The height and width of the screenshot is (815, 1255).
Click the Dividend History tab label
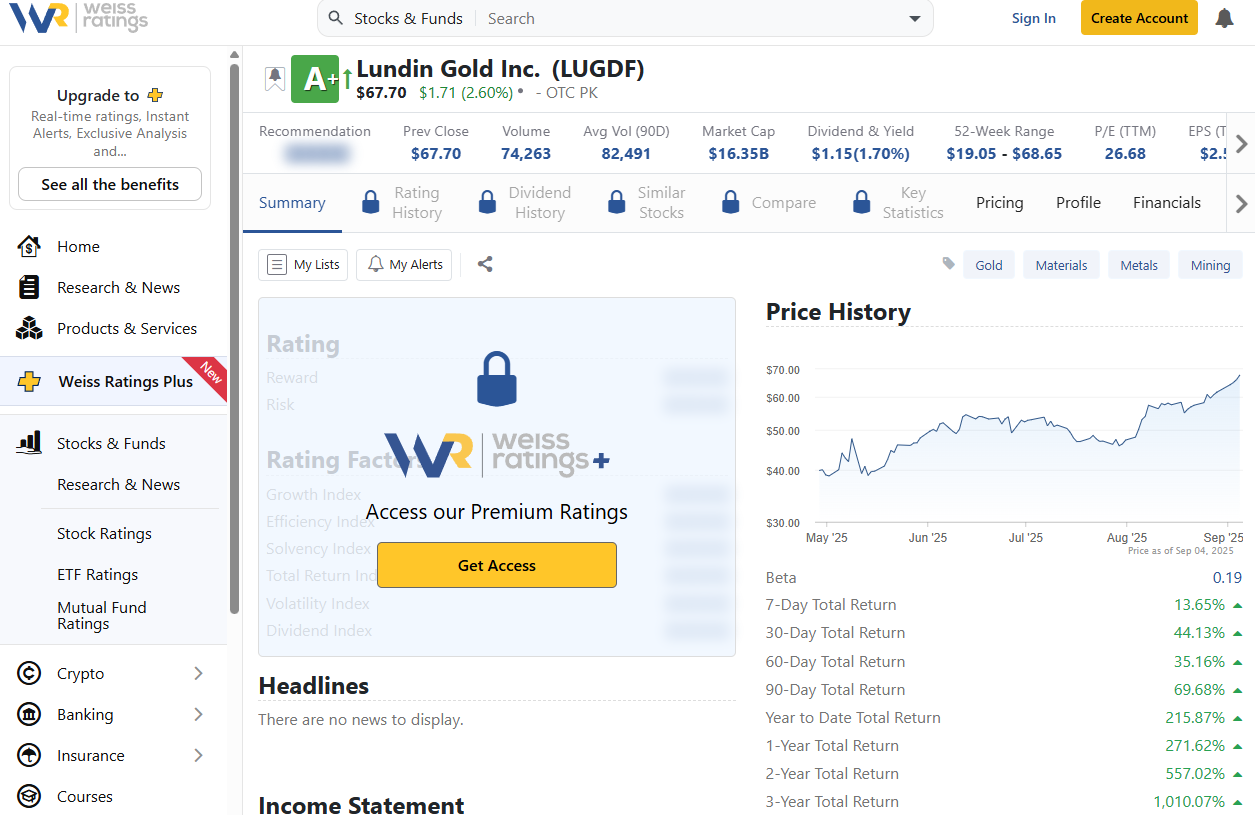(540, 203)
